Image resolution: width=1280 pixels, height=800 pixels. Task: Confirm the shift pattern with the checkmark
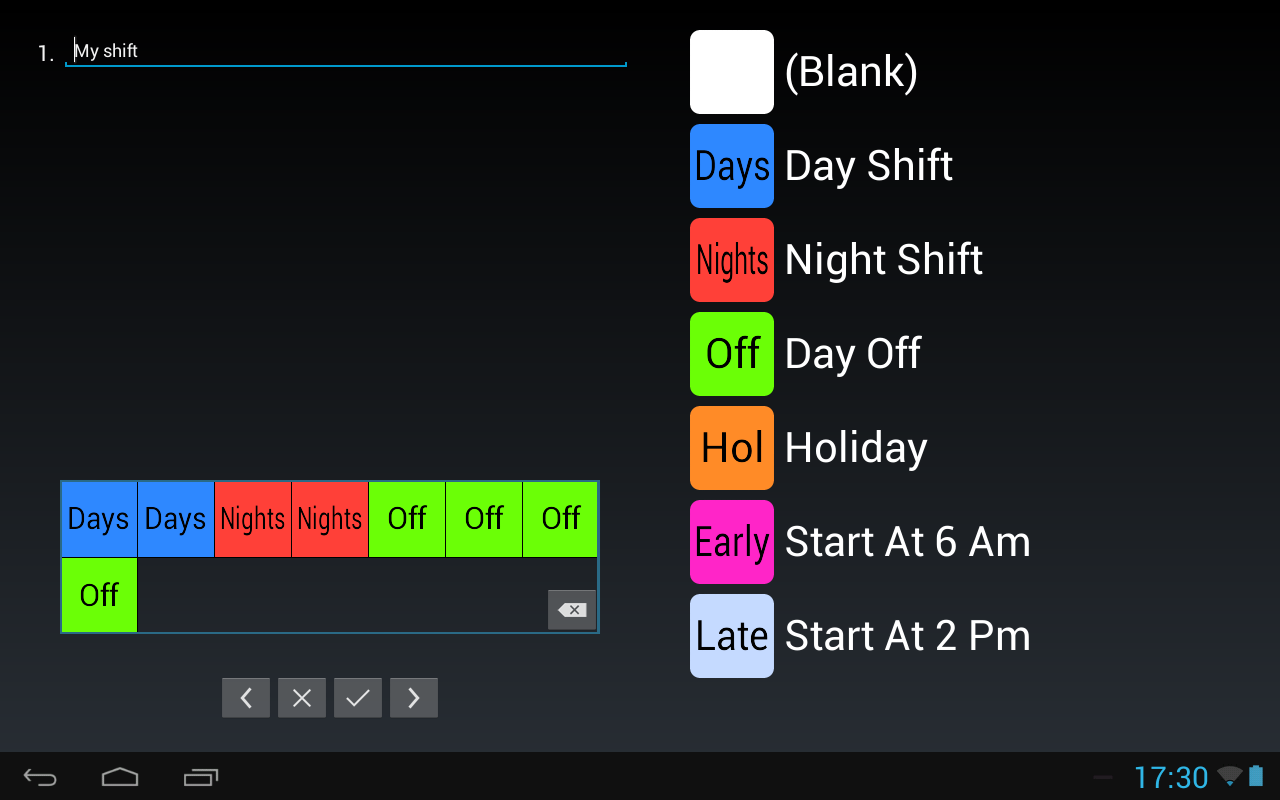357,697
